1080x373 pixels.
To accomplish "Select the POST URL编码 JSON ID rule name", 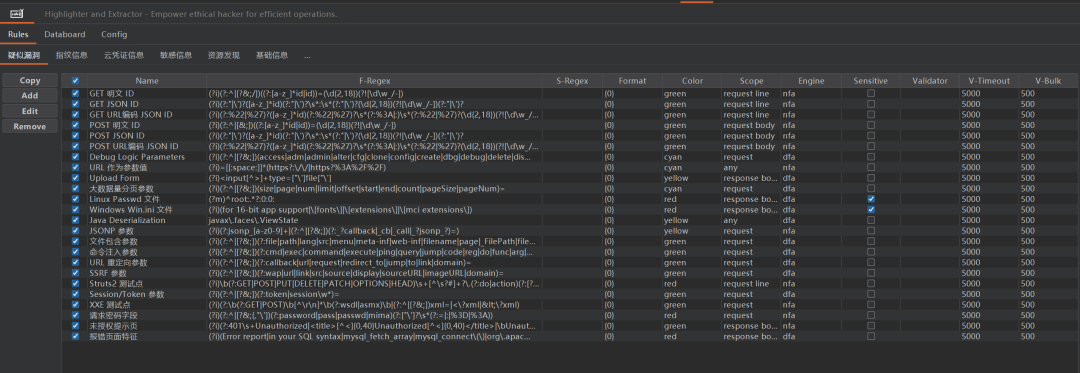I will pyautogui.click(x=134, y=147).
